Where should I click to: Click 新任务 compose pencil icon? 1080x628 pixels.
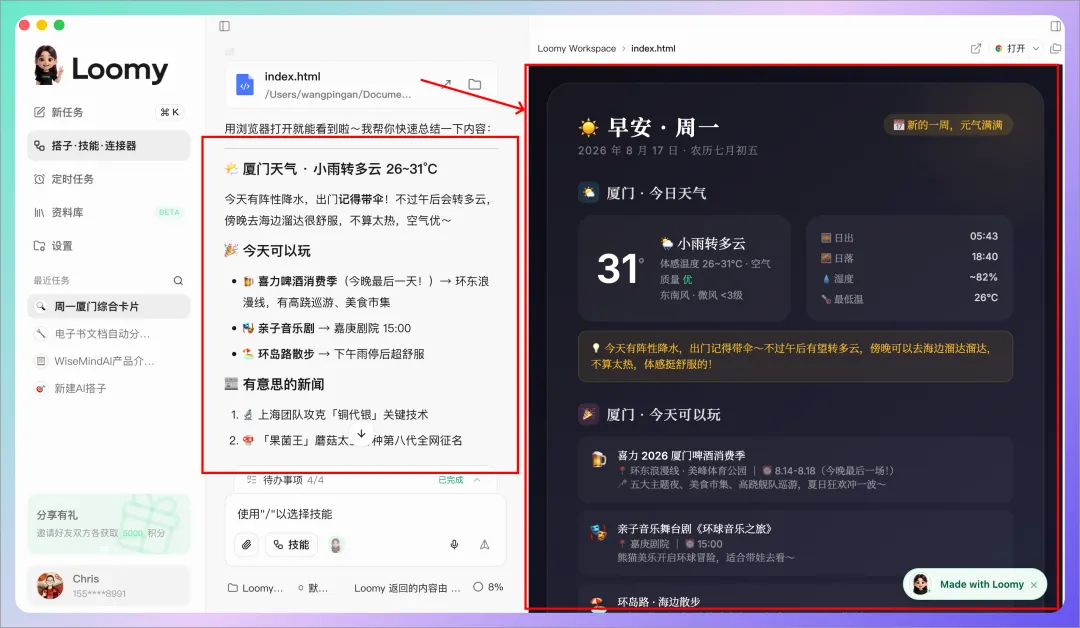pos(39,112)
